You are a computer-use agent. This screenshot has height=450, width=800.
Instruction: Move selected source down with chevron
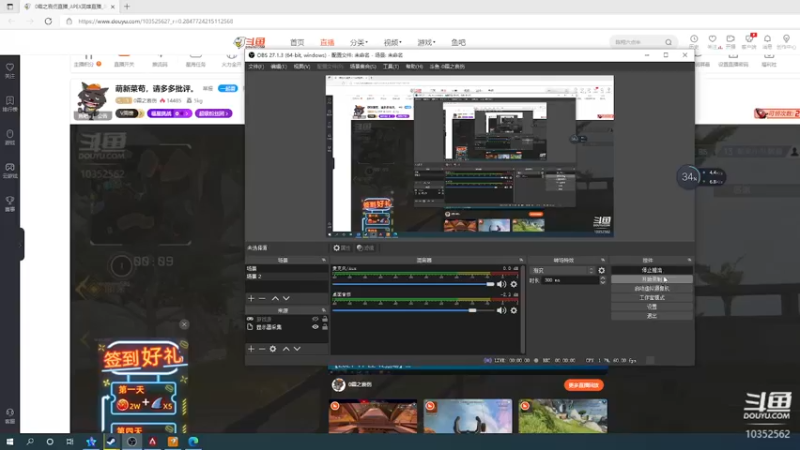coord(297,349)
